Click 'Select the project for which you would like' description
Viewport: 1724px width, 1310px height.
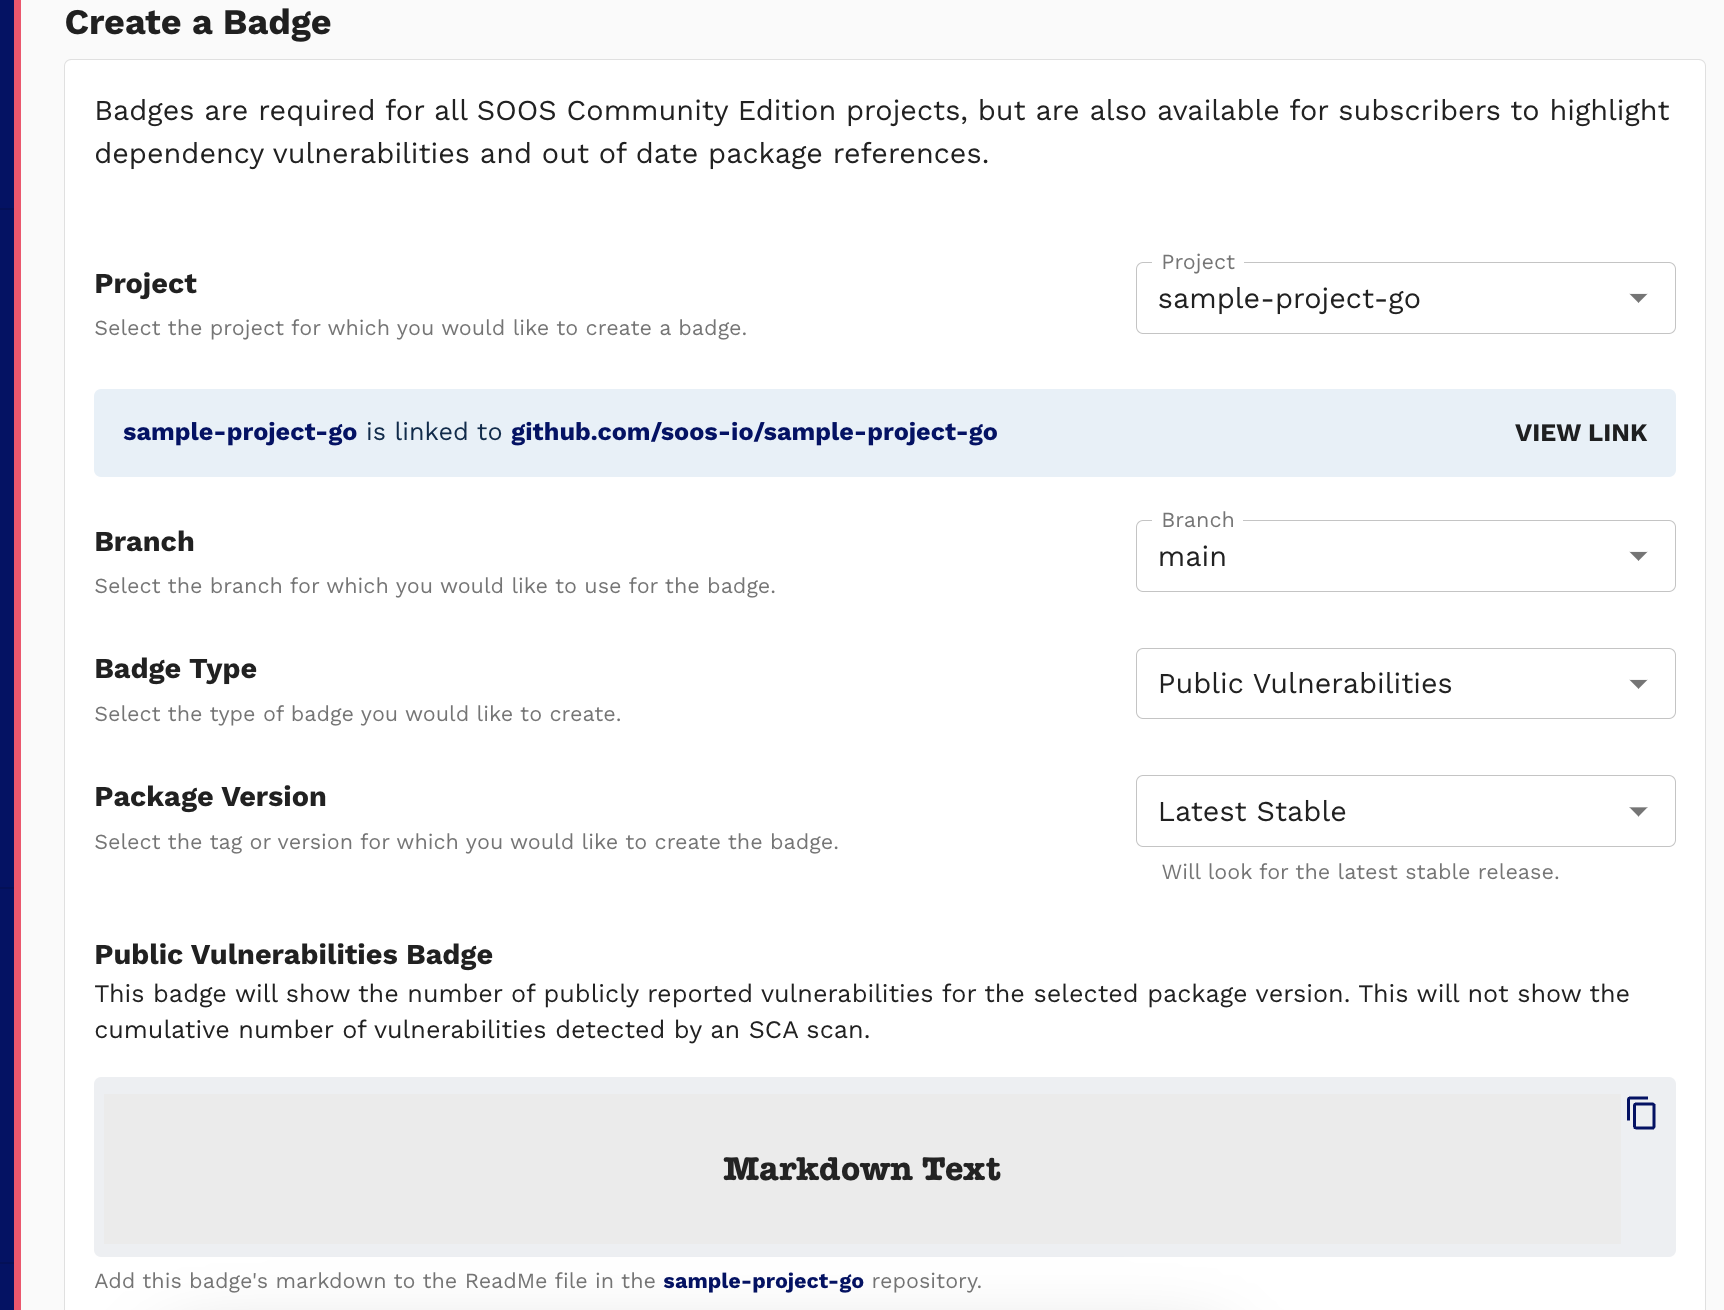(x=421, y=328)
